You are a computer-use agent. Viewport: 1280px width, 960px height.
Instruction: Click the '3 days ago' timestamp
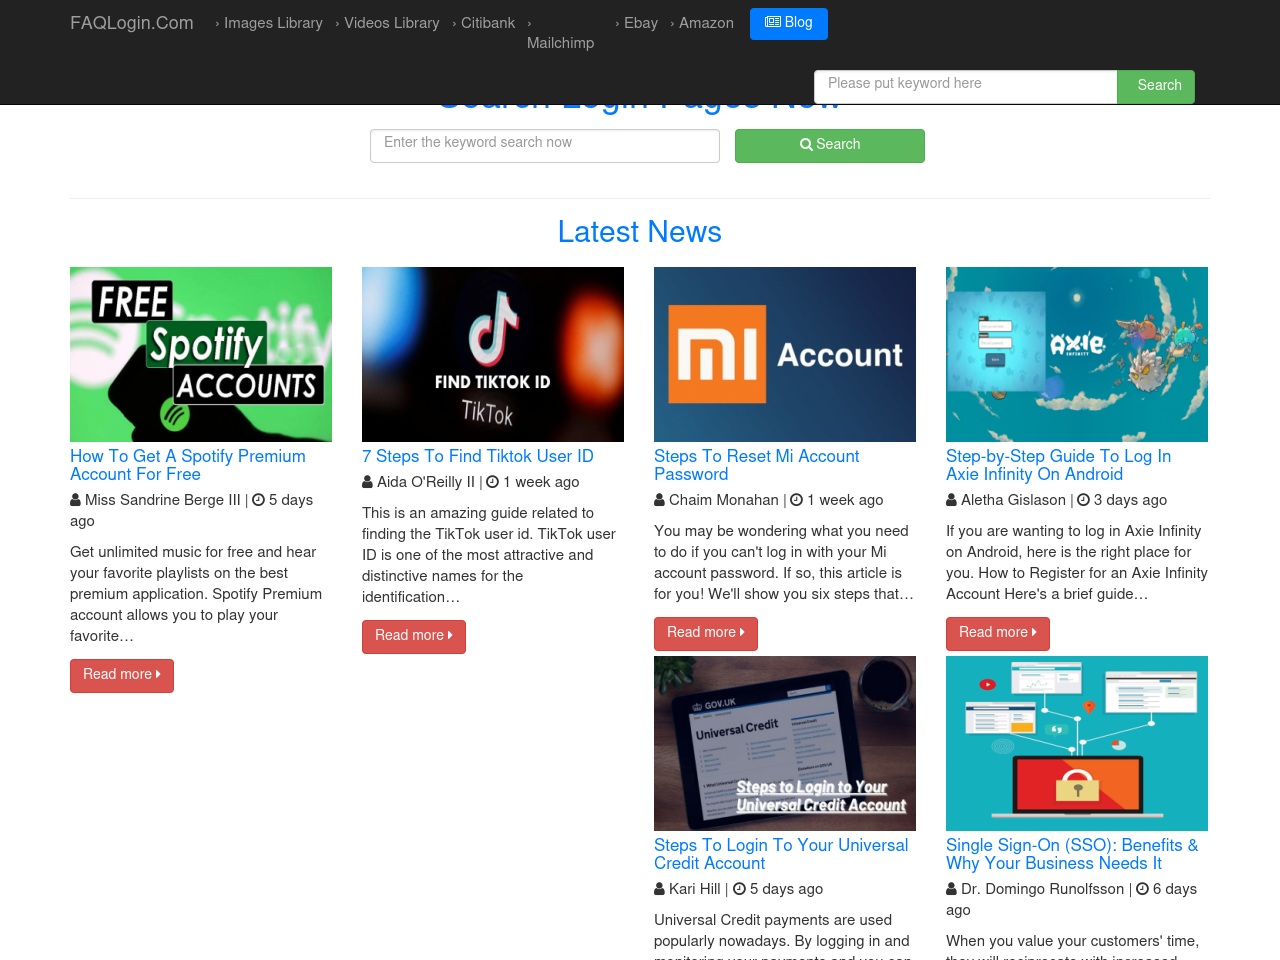(1130, 500)
